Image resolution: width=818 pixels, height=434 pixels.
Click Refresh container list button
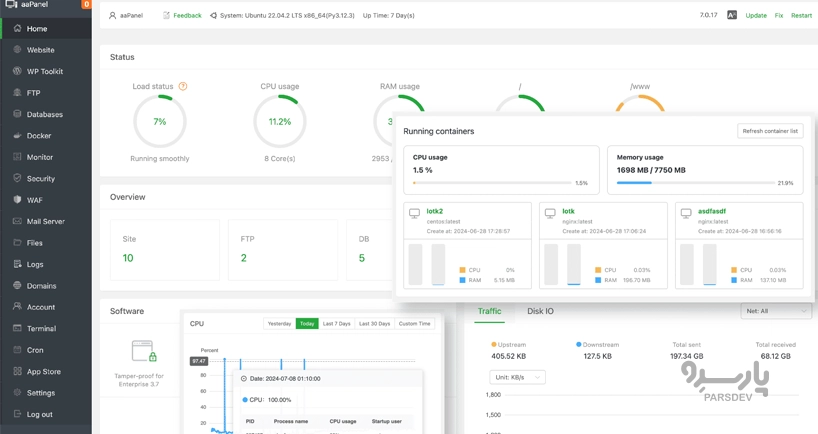(x=770, y=131)
